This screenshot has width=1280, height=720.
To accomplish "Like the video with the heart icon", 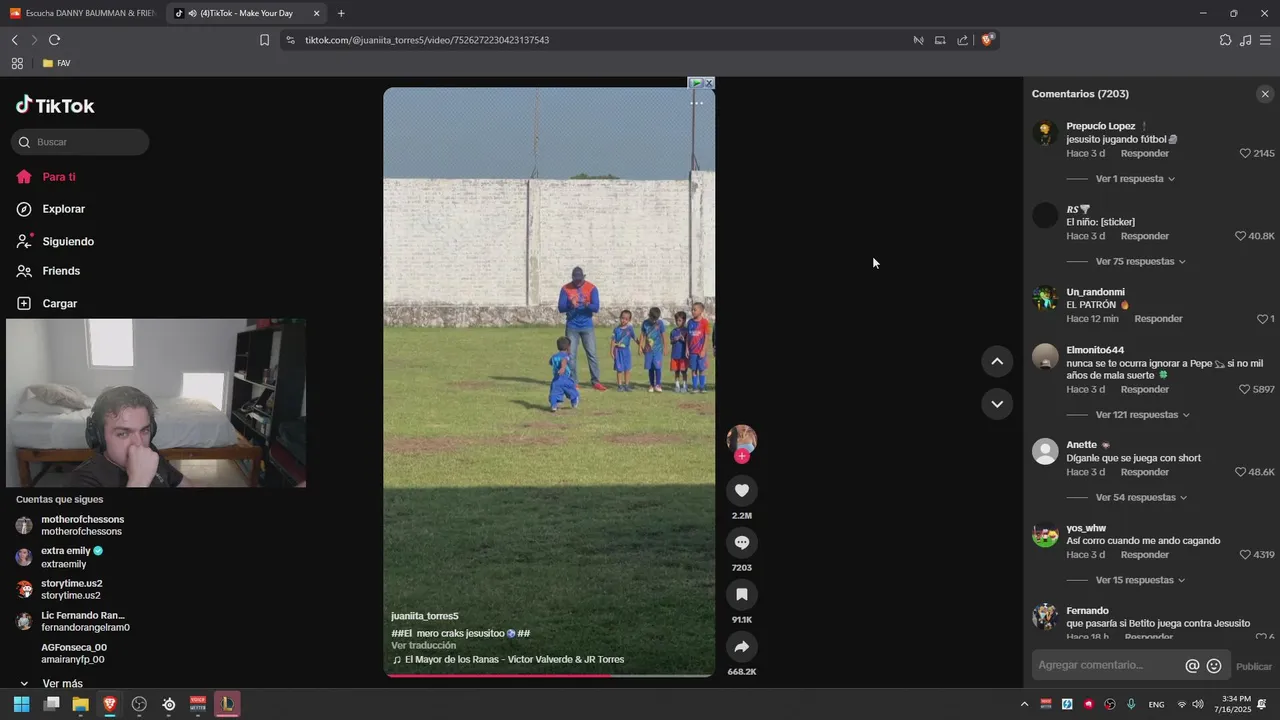I will [x=742, y=490].
